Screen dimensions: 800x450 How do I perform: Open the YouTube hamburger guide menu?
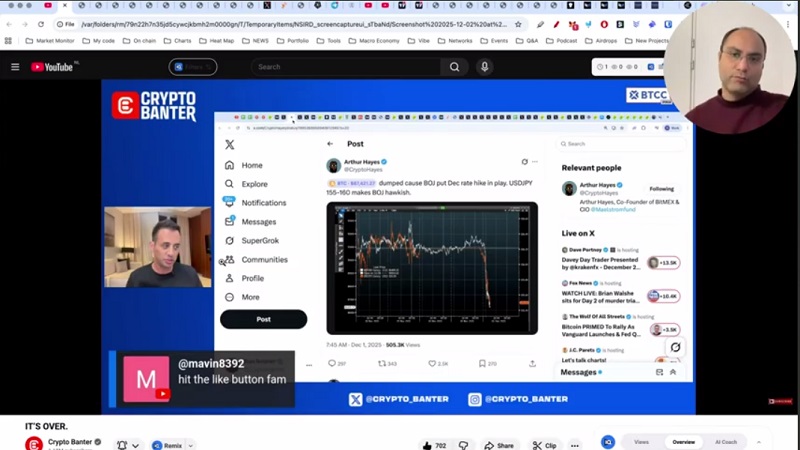point(15,67)
